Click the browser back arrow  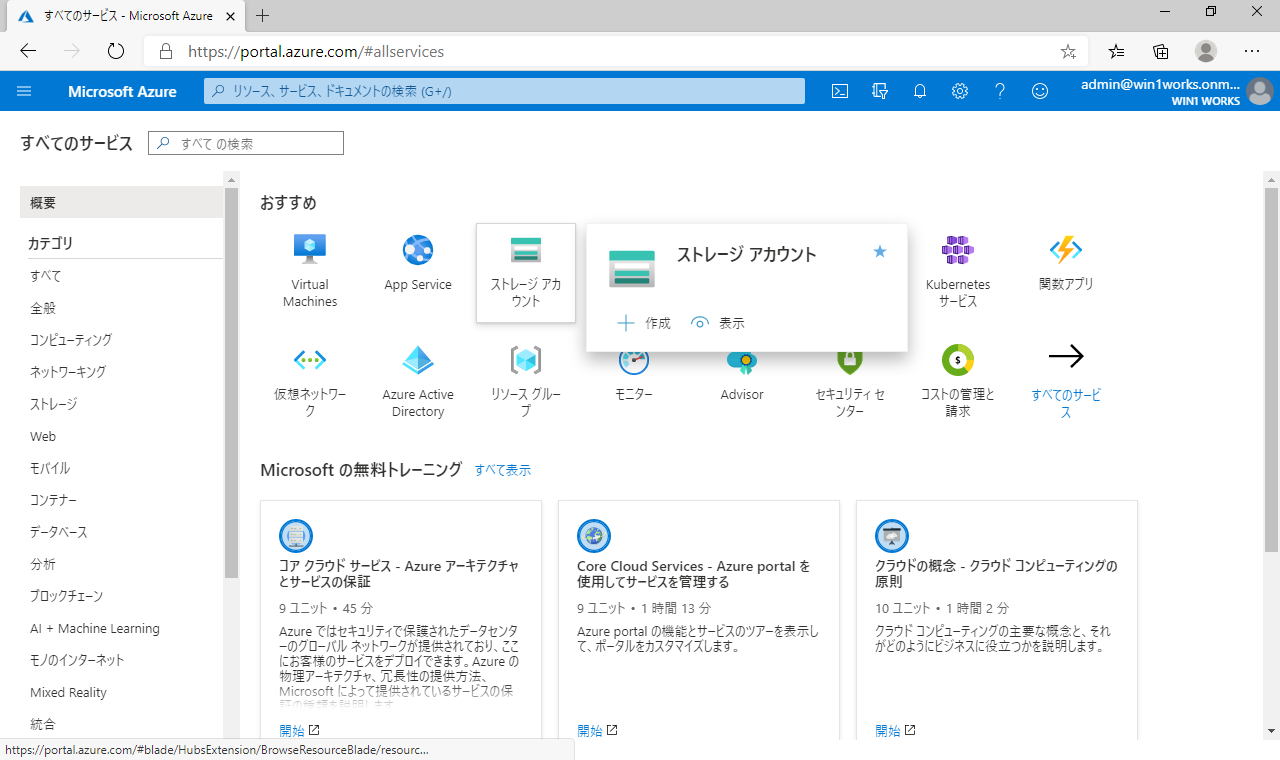[28, 51]
